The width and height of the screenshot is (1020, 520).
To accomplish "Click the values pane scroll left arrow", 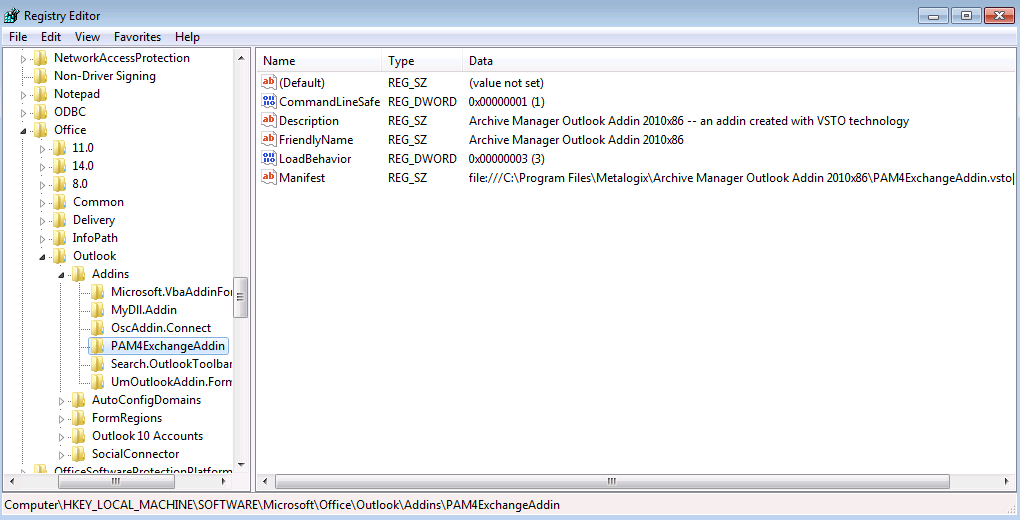I will pos(265,482).
